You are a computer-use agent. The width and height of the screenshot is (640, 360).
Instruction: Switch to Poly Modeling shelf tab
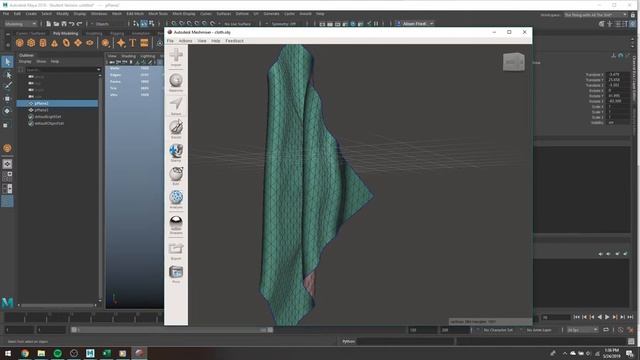point(65,33)
